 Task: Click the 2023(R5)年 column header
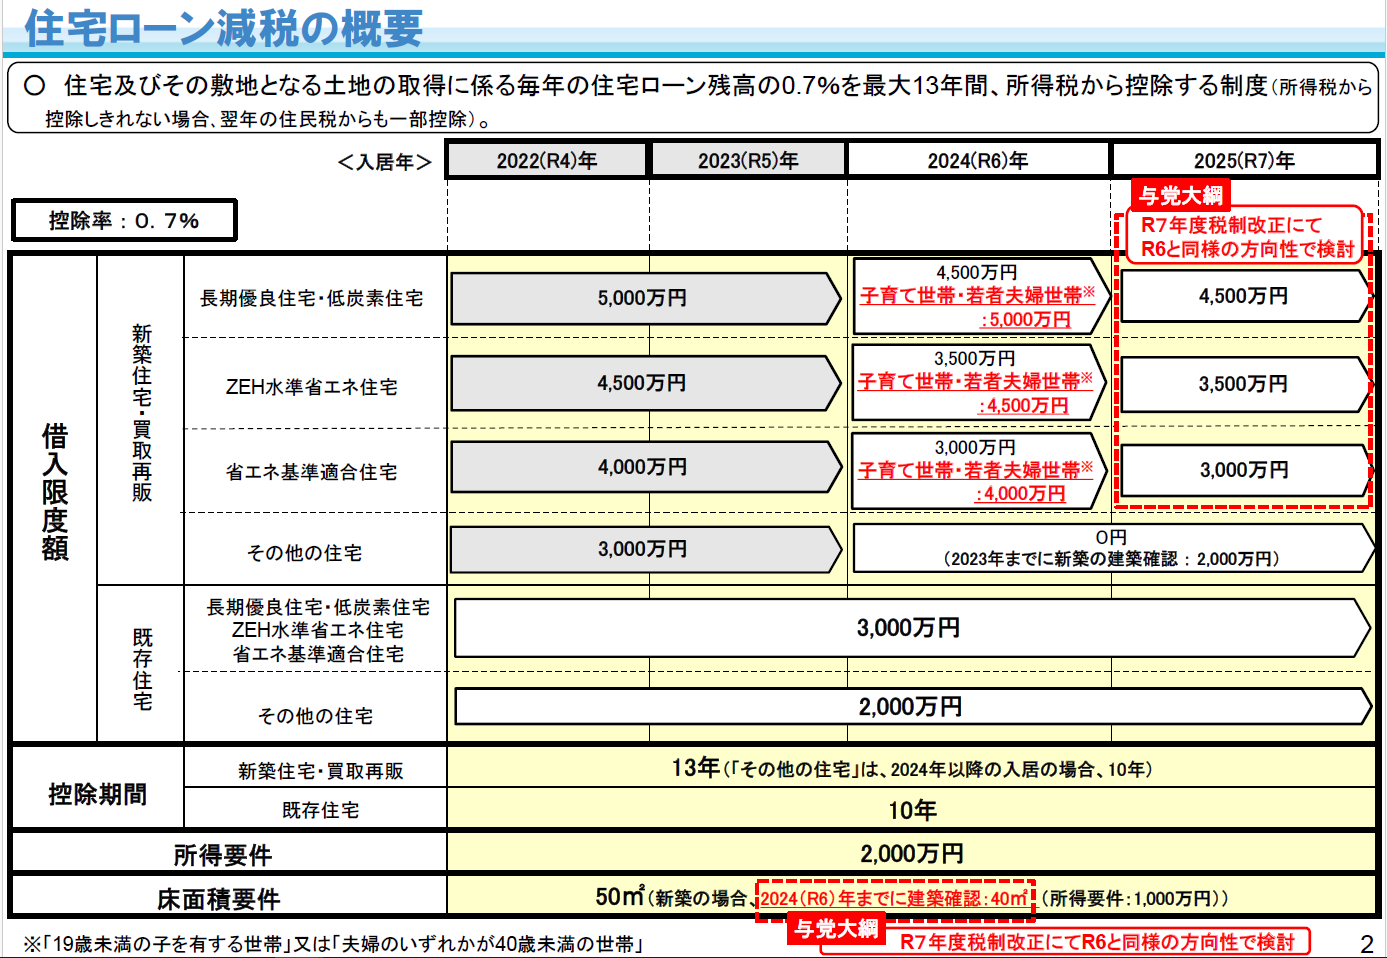tap(748, 160)
